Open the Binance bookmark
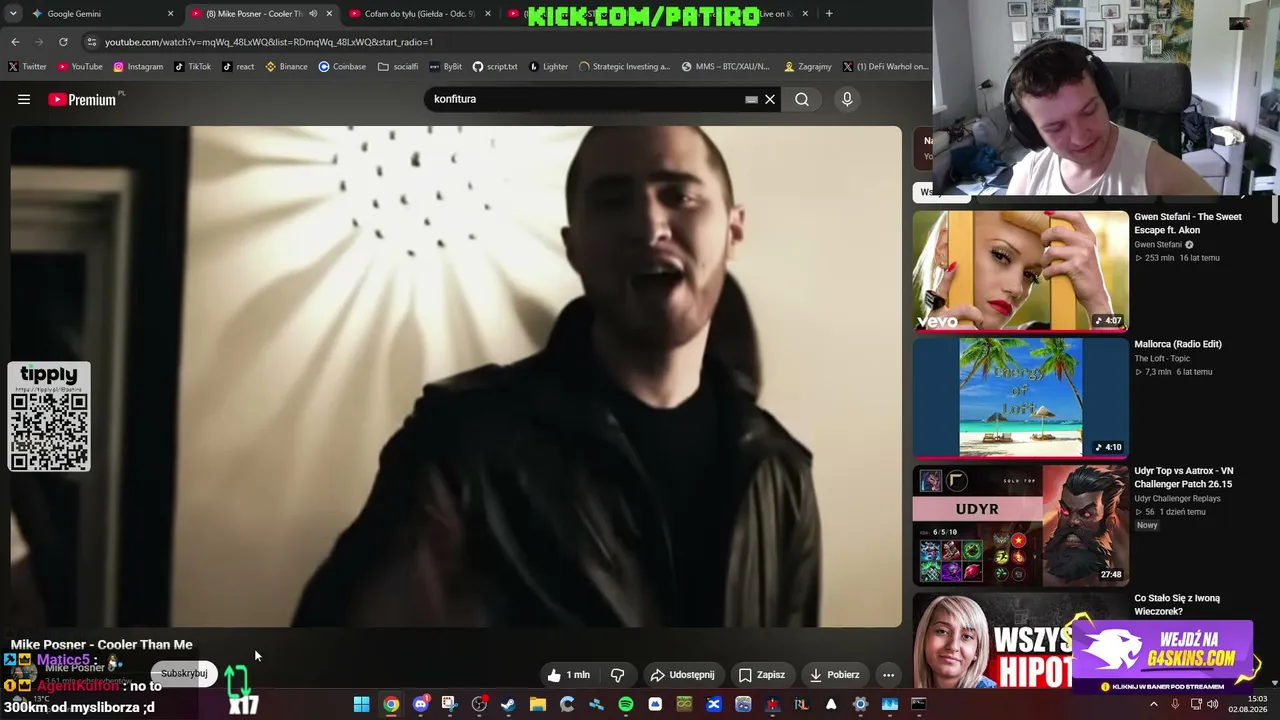Image resolution: width=1280 pixels, height=720 pixels. click(286, 67)
